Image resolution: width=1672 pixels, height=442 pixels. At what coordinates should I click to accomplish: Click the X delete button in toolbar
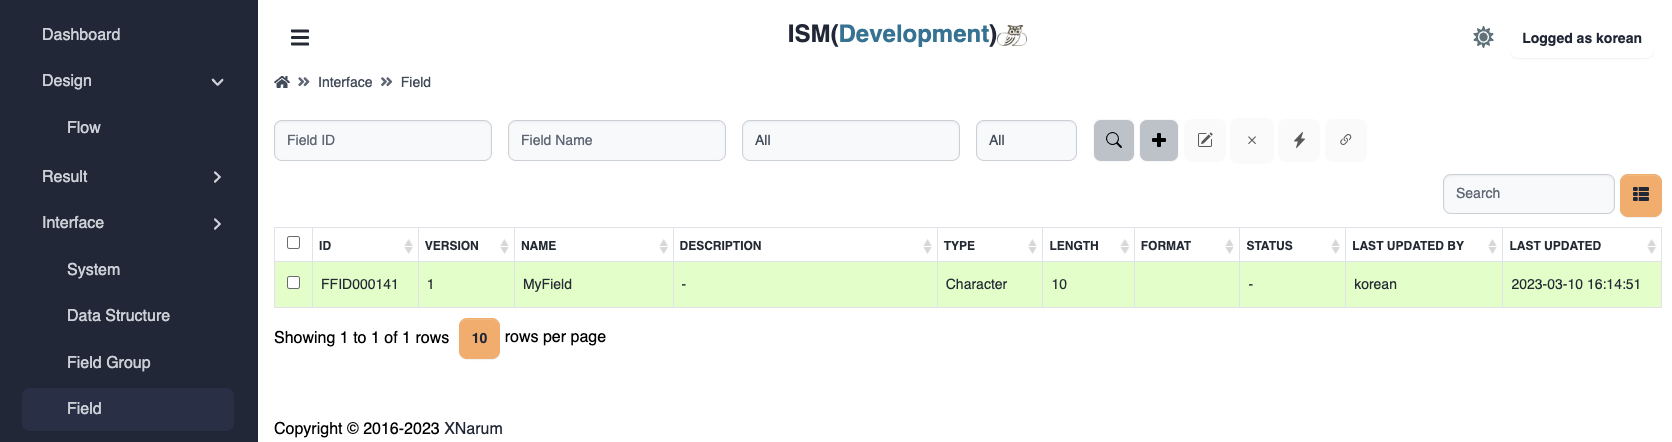(x=1252, y=140)
